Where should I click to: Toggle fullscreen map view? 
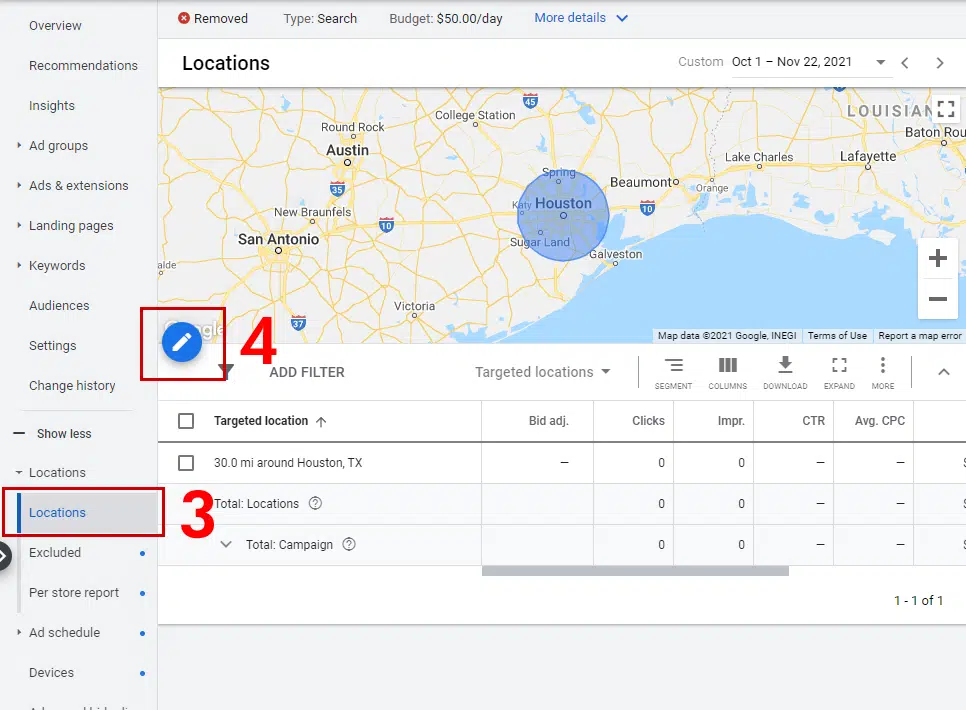tap(946, 109)
